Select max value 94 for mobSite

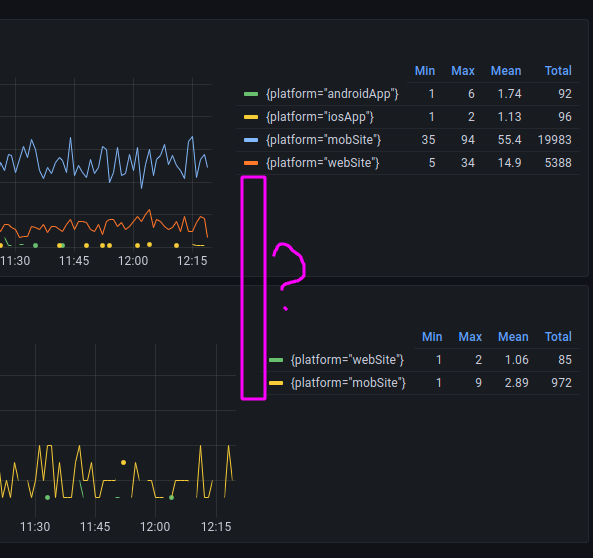pos(468,140)
